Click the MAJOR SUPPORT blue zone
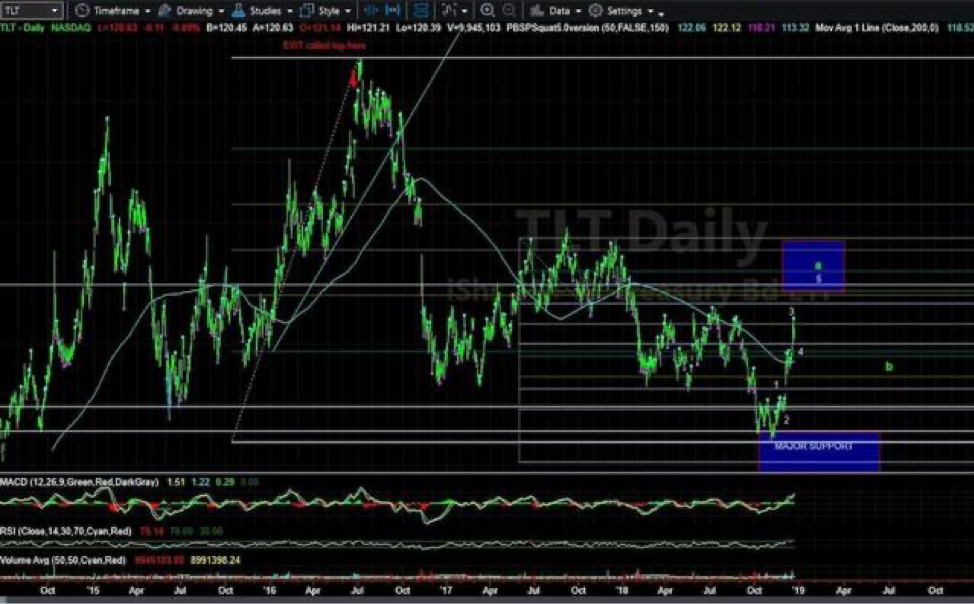Image resolution: width=974 pixels, height=604 pixels. [x=820, y=450]
